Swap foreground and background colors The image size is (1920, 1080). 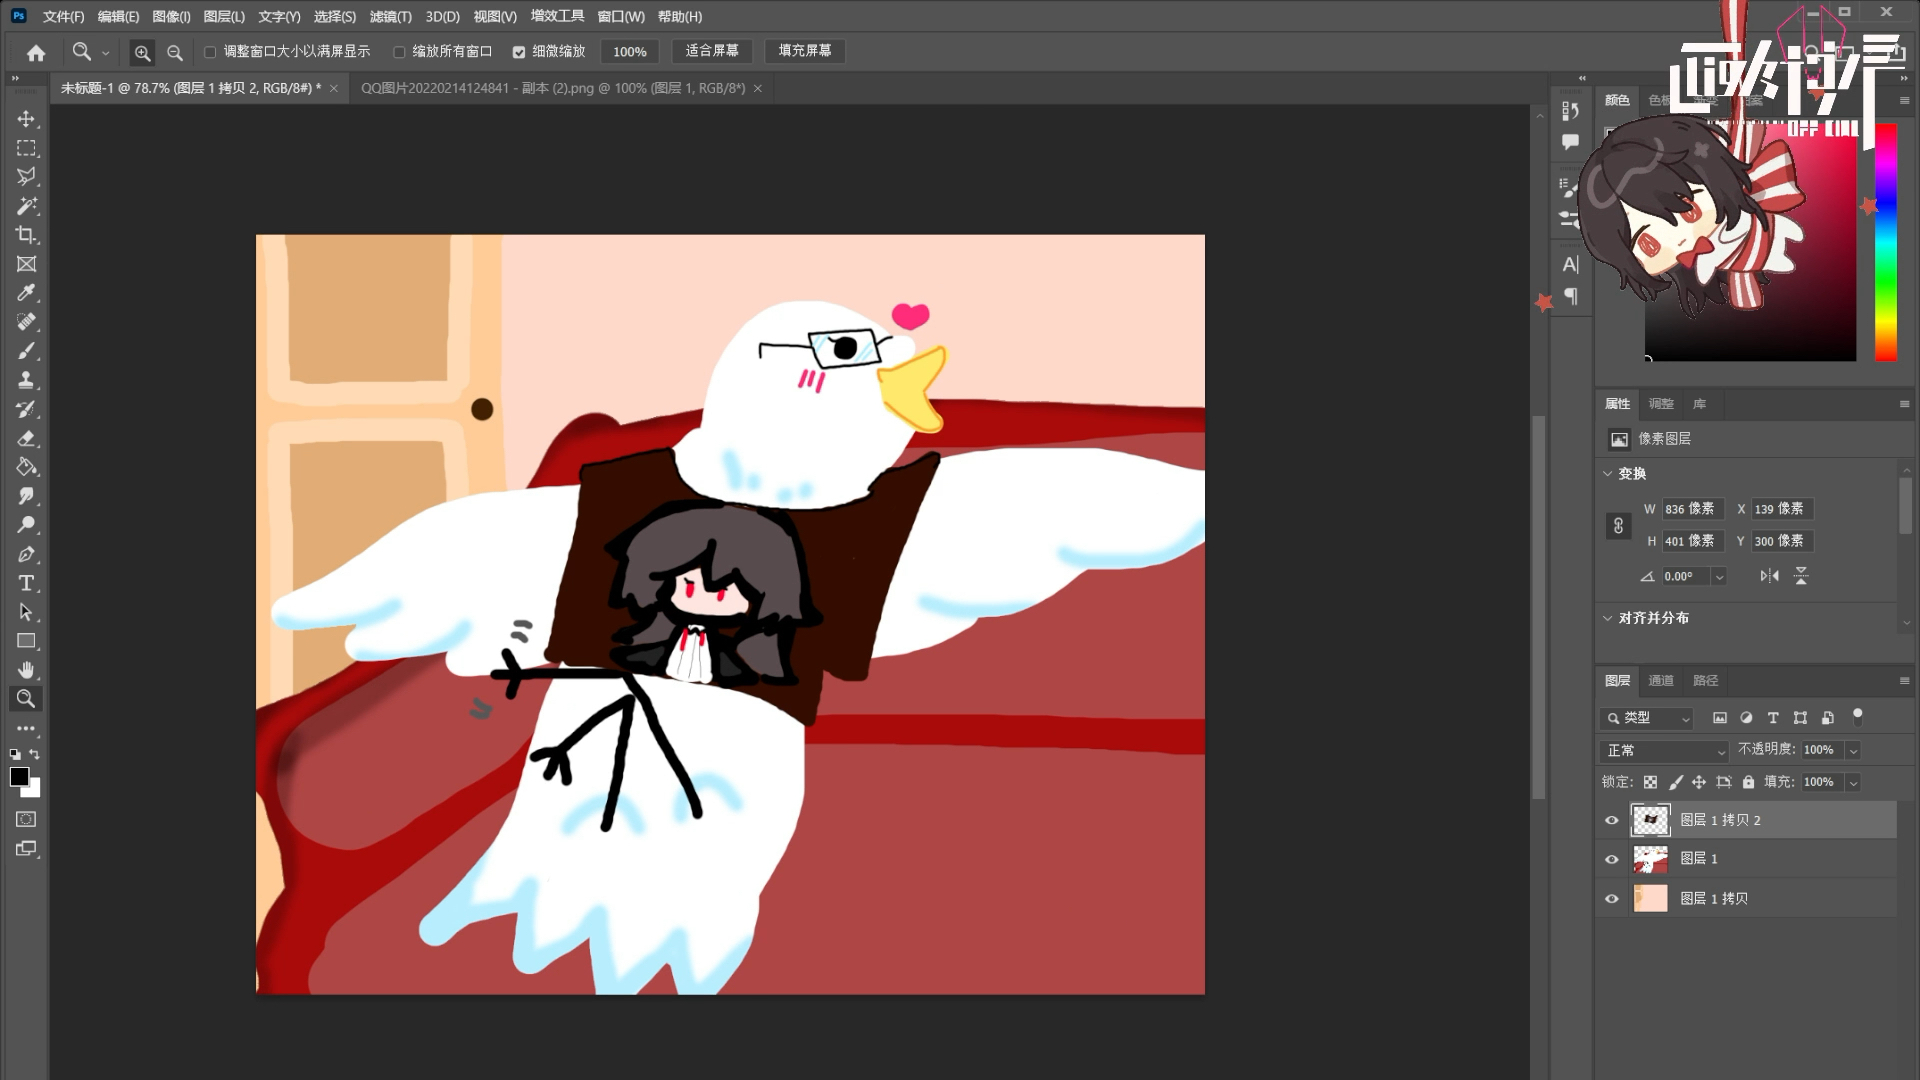(x=34, y=754)
